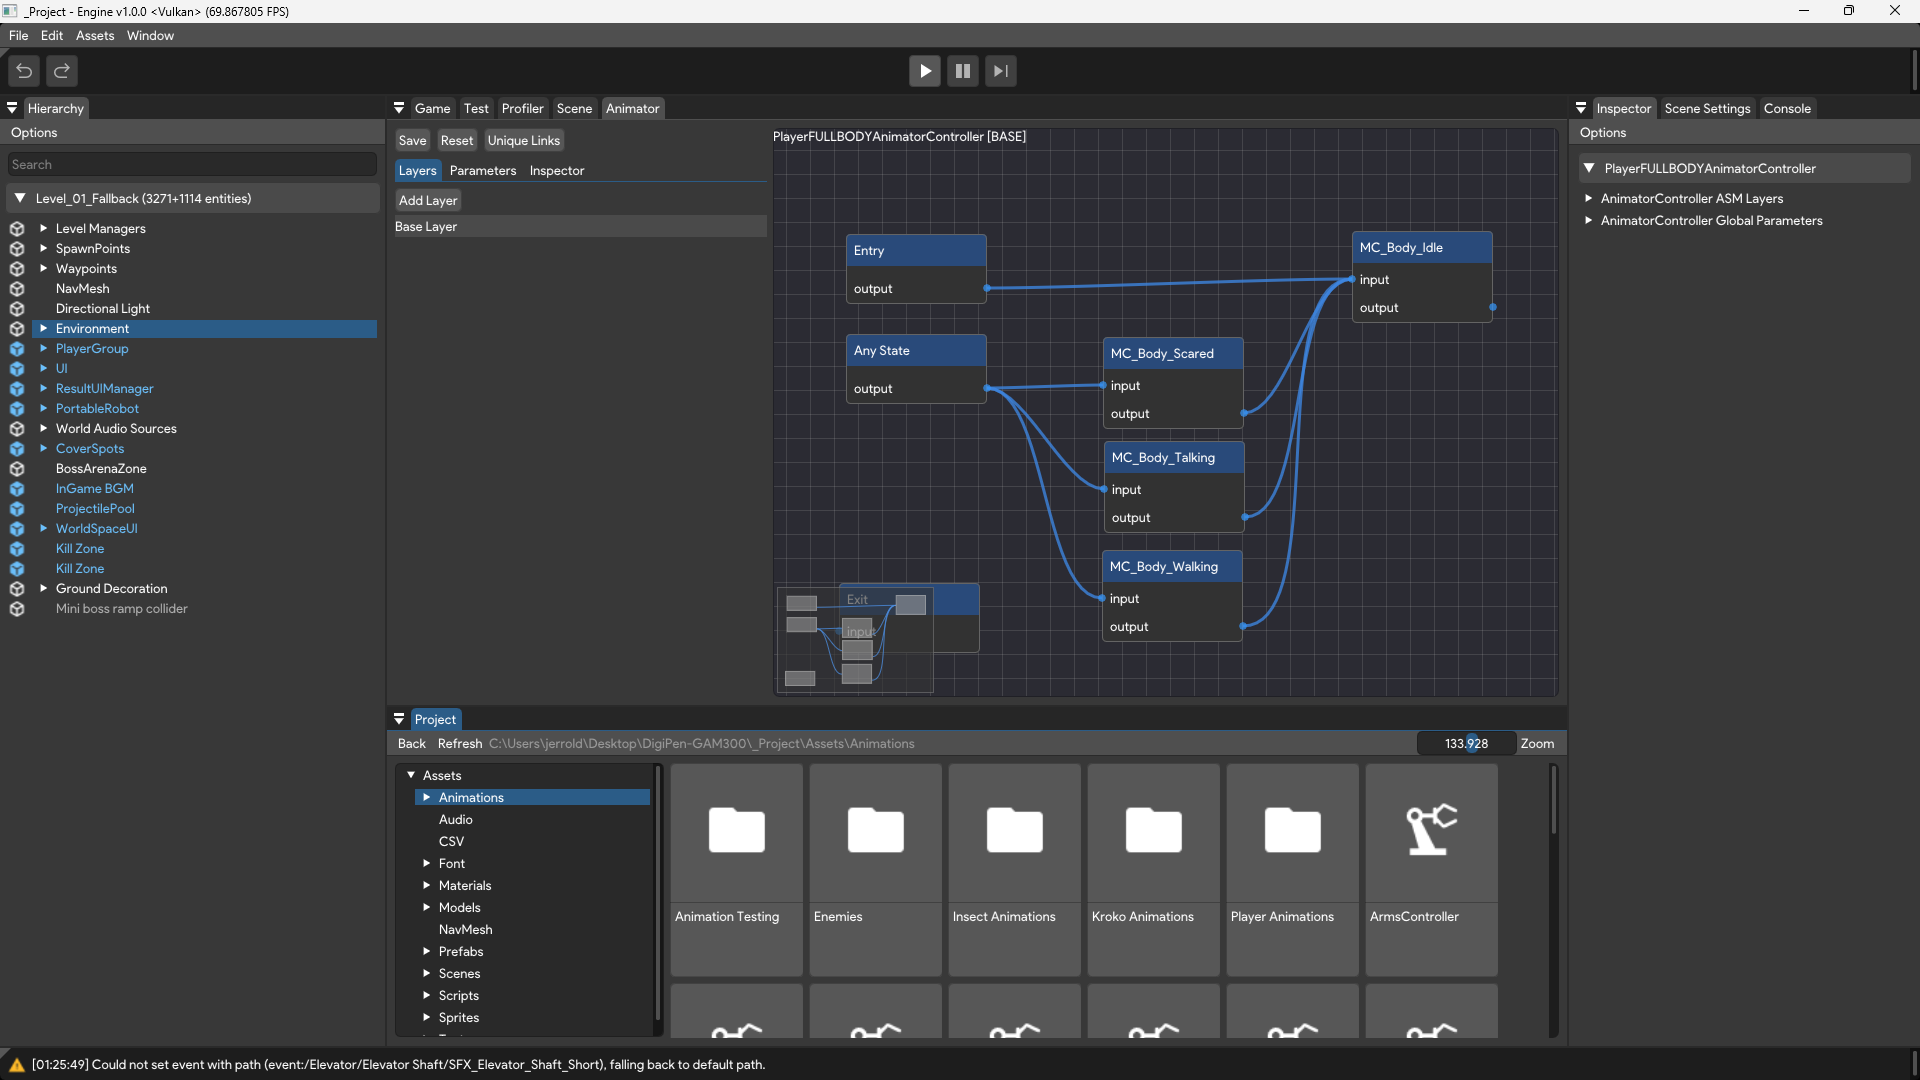1920x1080 pixels.
Task: Click the Hierarchy search field
Action: (x=192, y=164)
